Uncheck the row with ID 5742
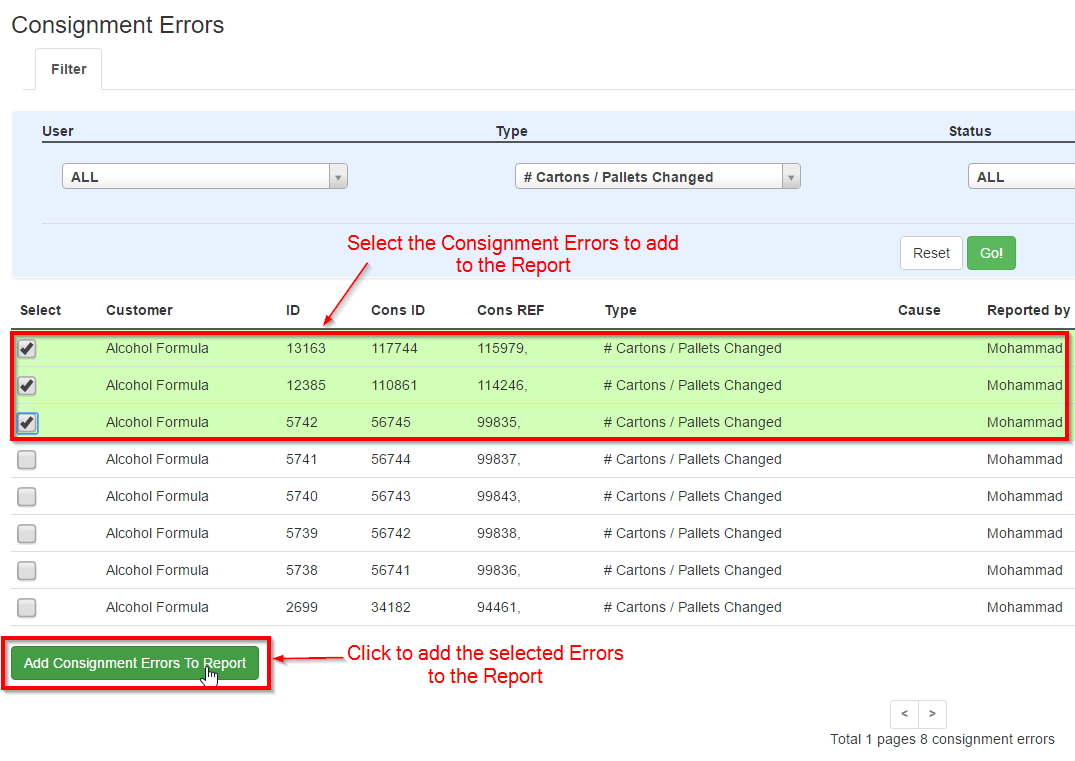Image resolution: width=1075 pixels, height=761 pixels. [x=26, y=422]
